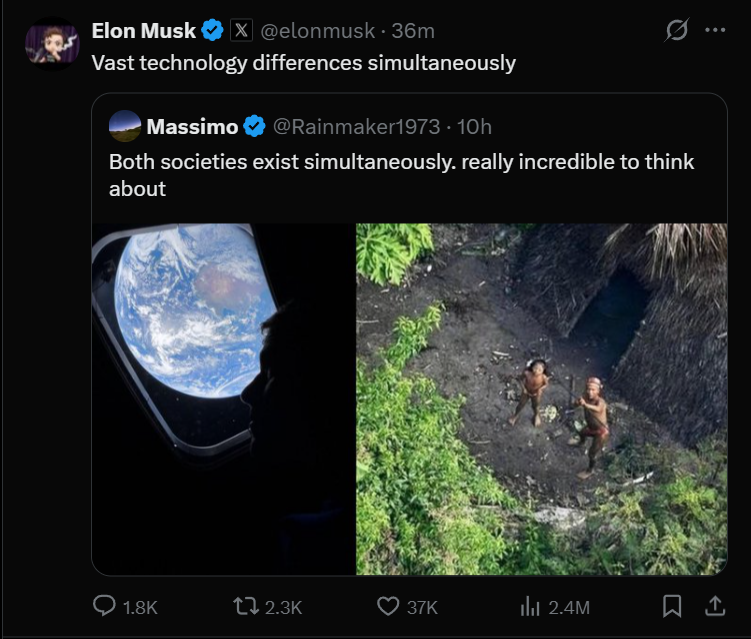
Task: Click the X affiliation badge next to Elon Musk
Action: [x=241, y=30]
